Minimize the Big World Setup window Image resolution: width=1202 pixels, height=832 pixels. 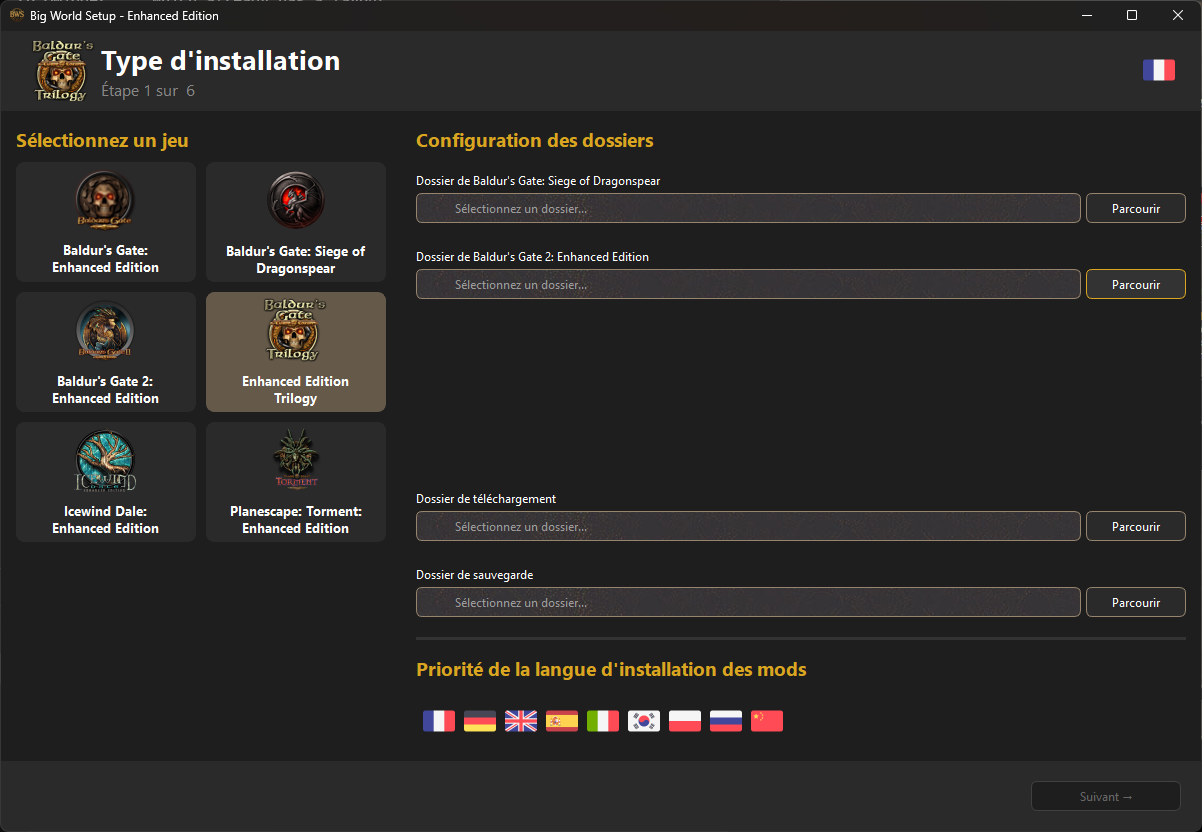click(x=1086, y=15)
